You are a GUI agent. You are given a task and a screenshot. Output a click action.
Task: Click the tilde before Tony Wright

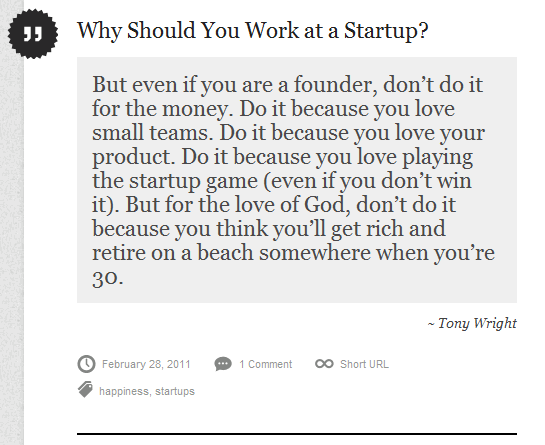(x=431, y=324)
